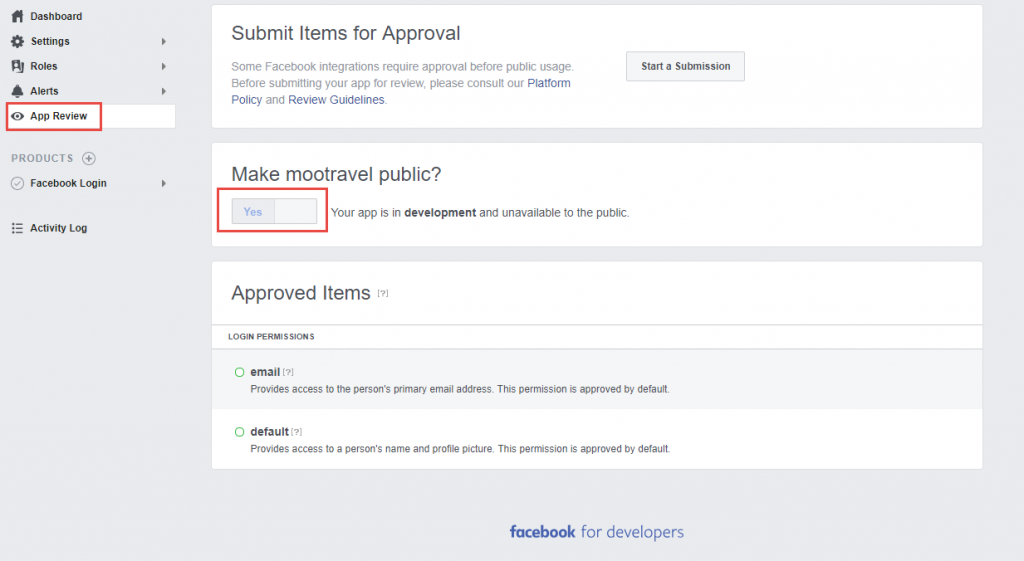
Task: Click the Alerts bell icon
Action: pos(18,91)
